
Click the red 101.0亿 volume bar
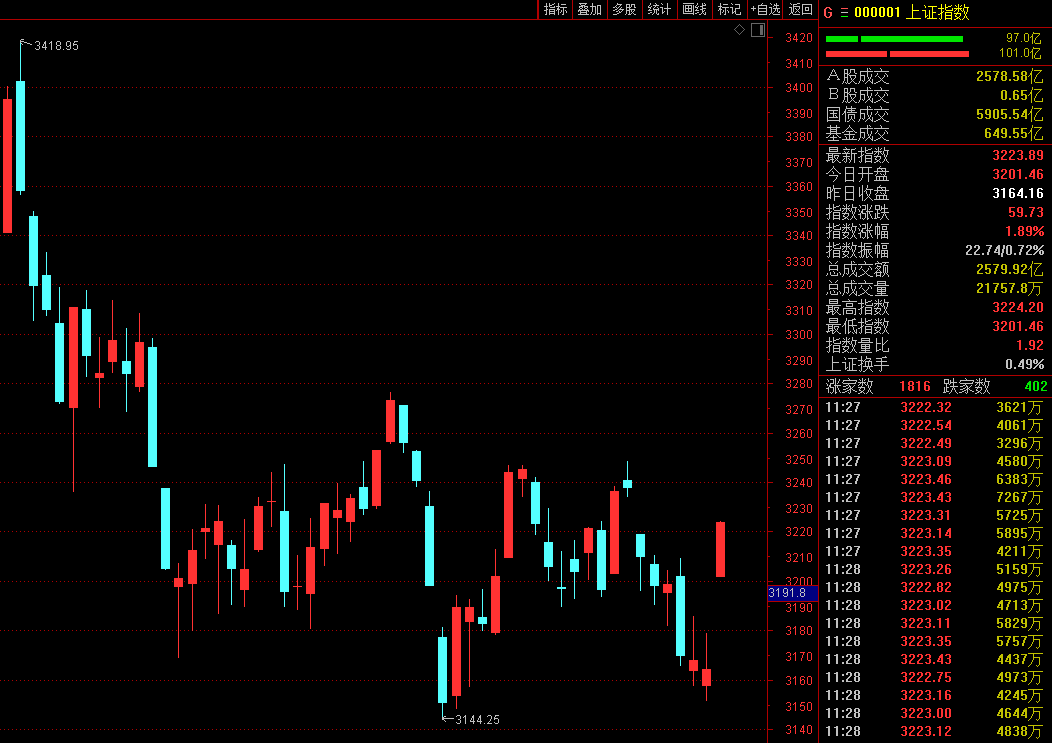click(897, 54)
